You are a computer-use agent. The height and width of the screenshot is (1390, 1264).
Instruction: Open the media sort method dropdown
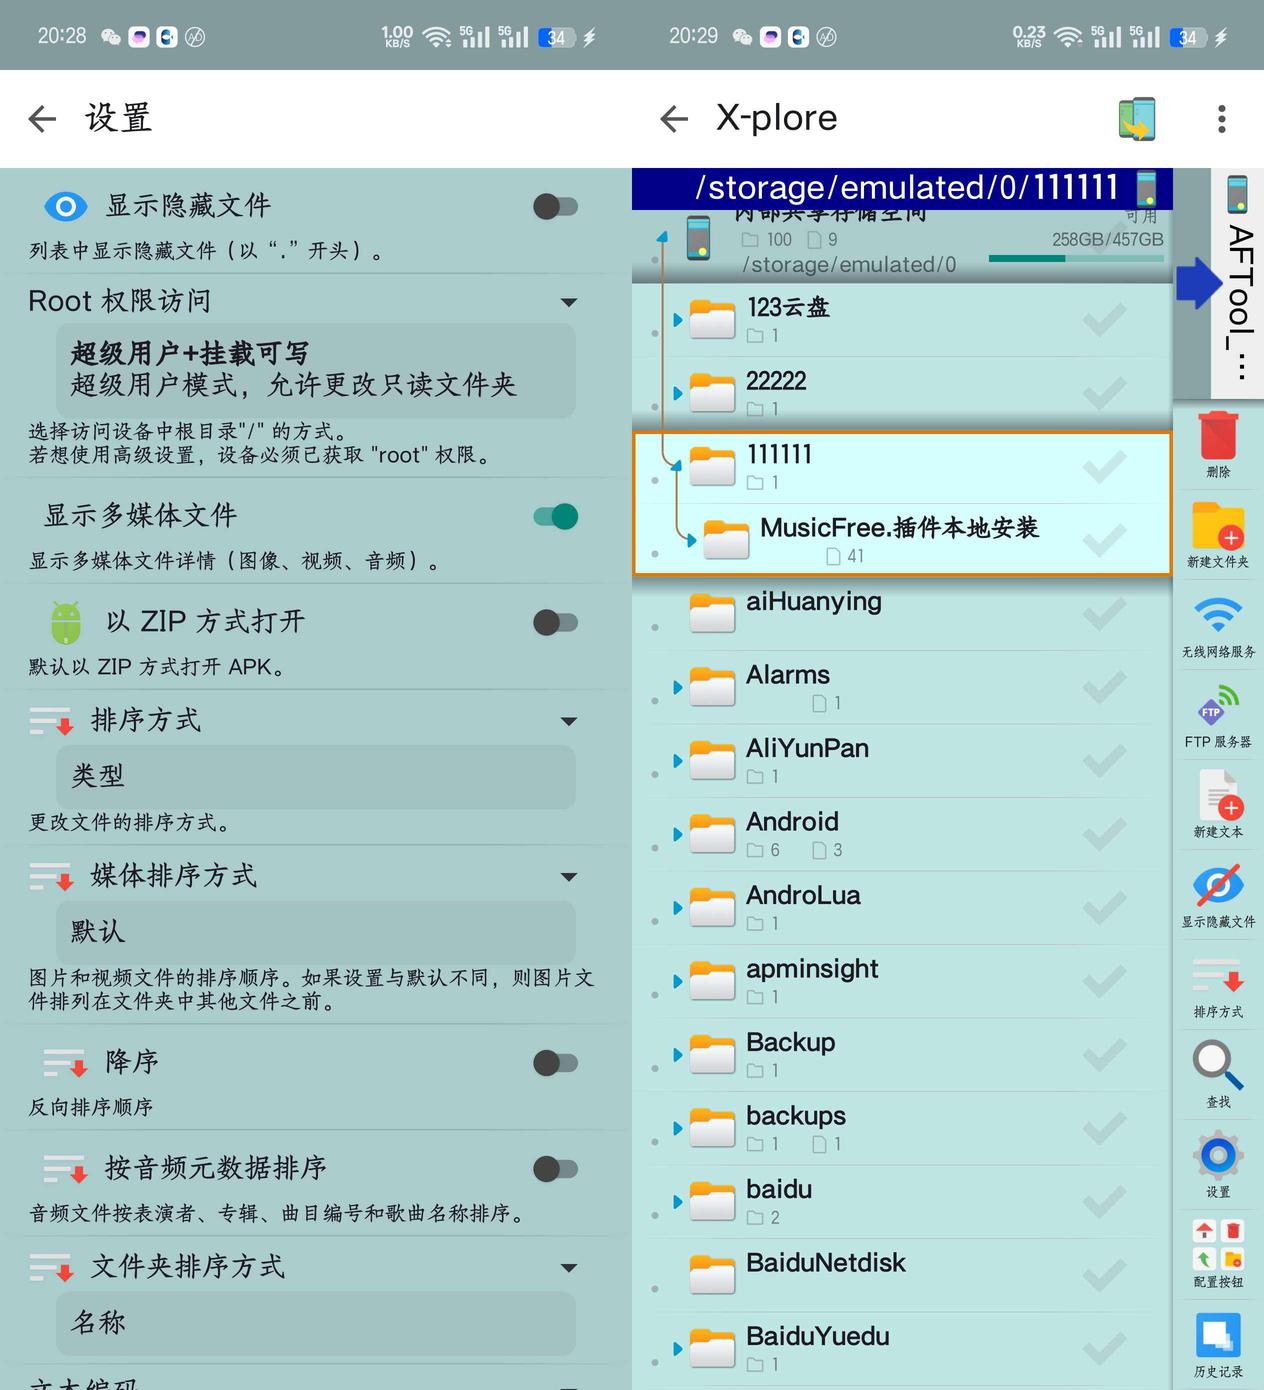pos(568,877)
